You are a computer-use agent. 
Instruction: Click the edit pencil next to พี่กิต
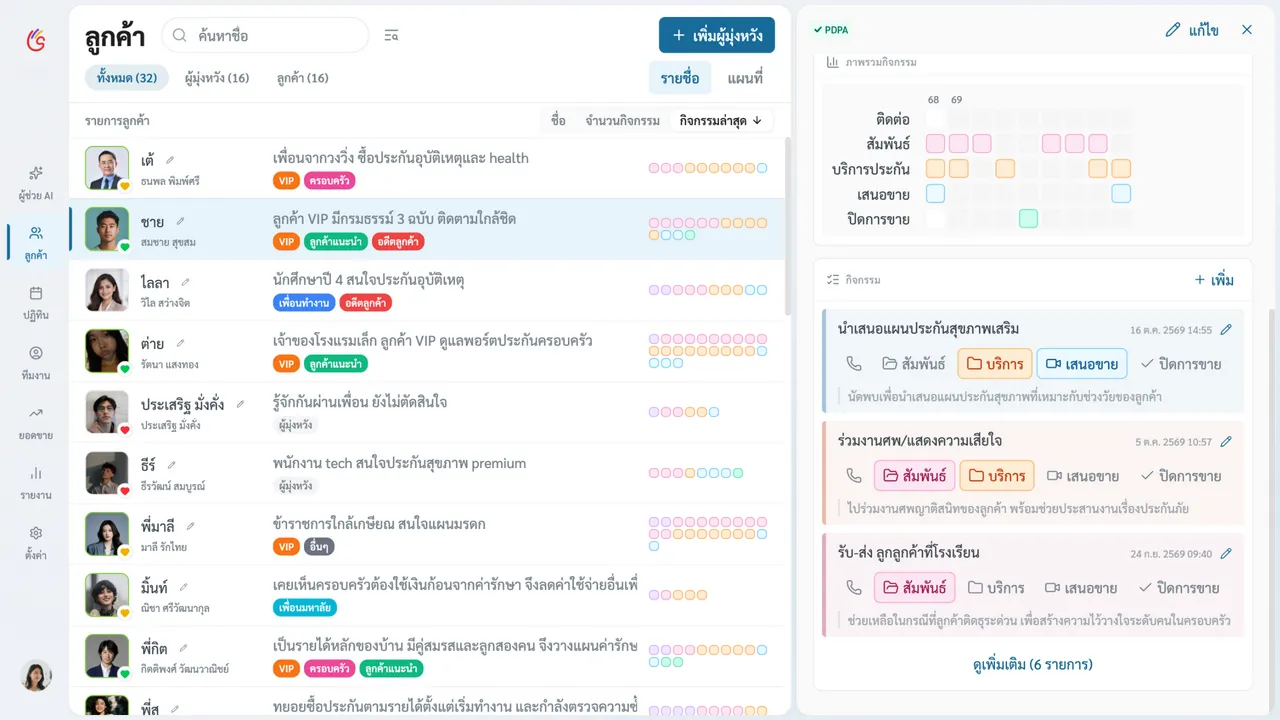click(183, 648)
